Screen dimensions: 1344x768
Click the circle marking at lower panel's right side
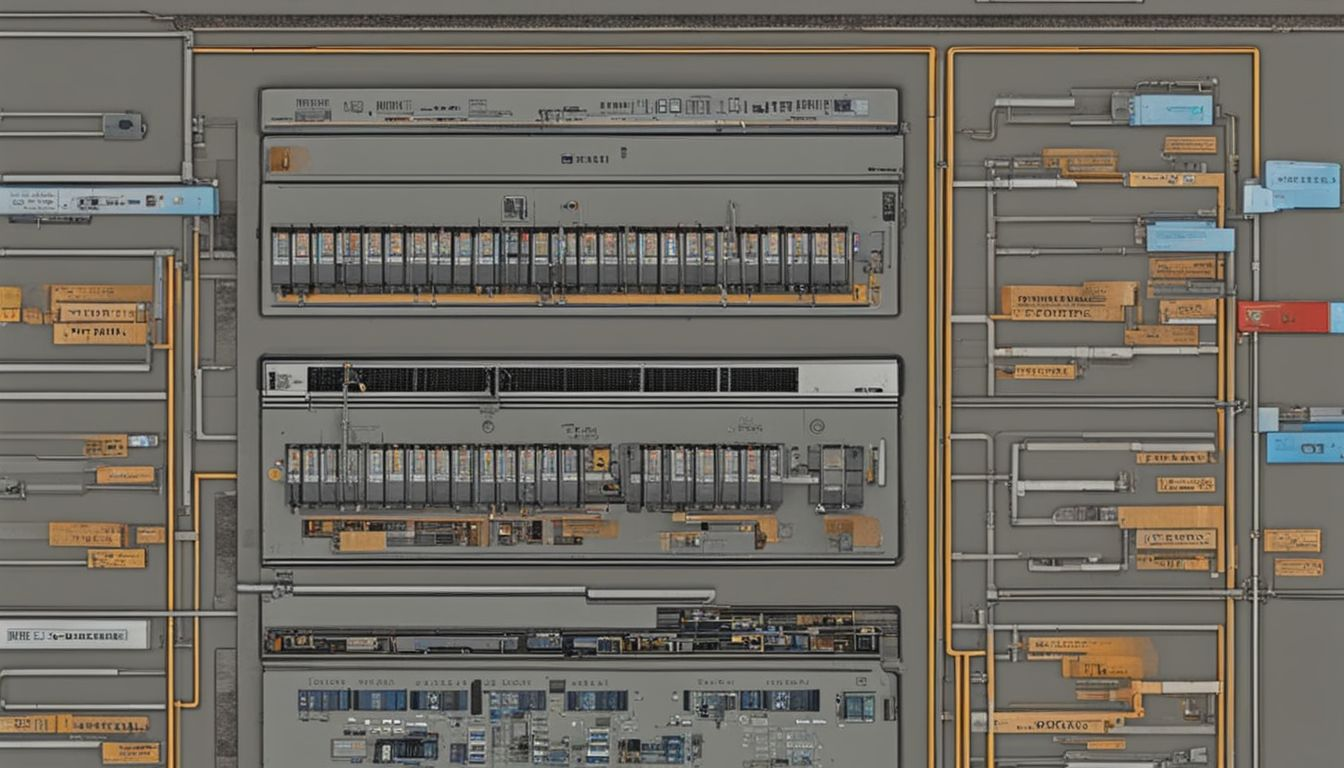(817, 425)
